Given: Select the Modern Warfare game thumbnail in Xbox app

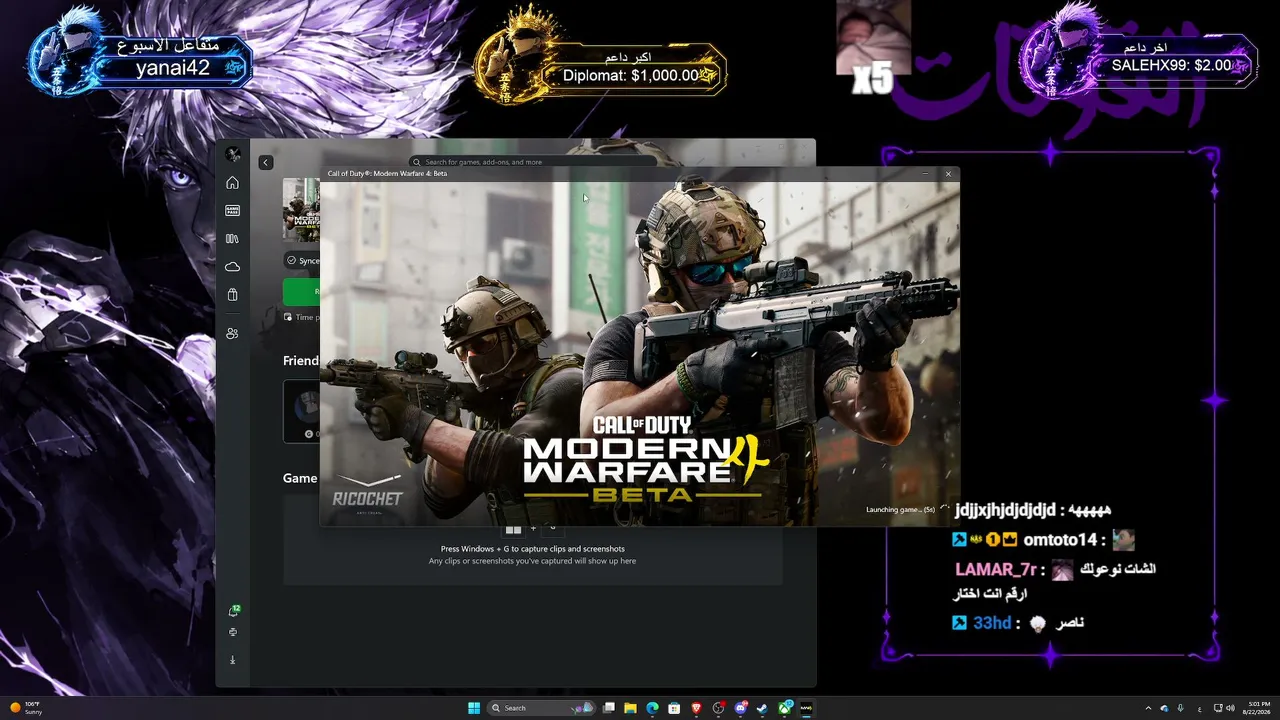Looking at the screenshot, I should (301, 210).
